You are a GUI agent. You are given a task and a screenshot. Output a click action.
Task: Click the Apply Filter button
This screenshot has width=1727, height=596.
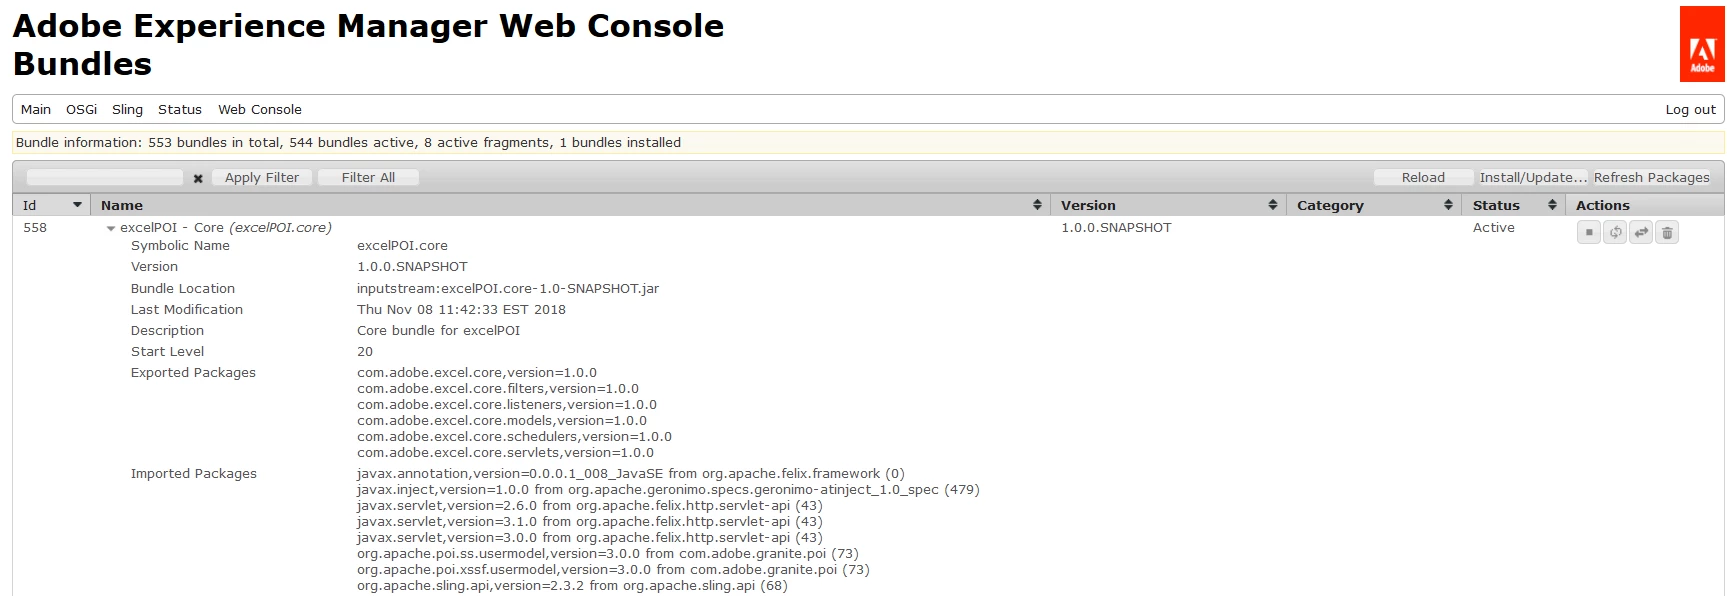click(262, 178)
